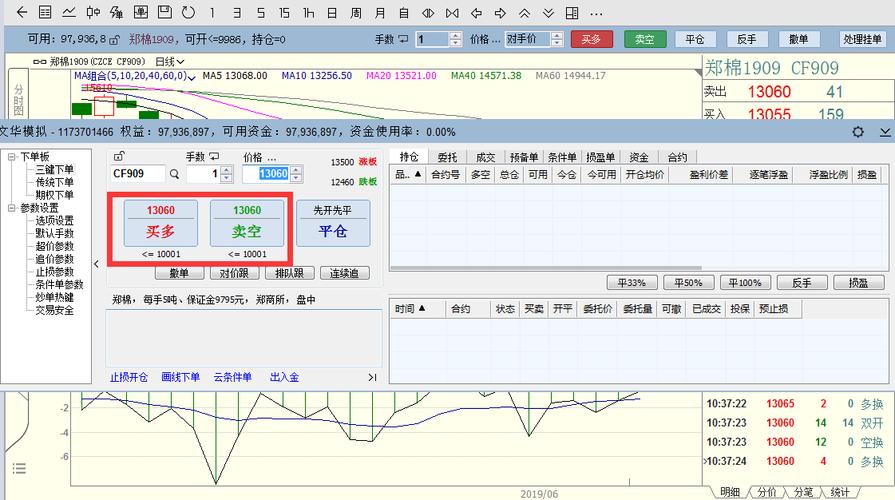Collapse the 参数设置 tree node
Viewport: 895px width, 500px height.
[11, 208]
